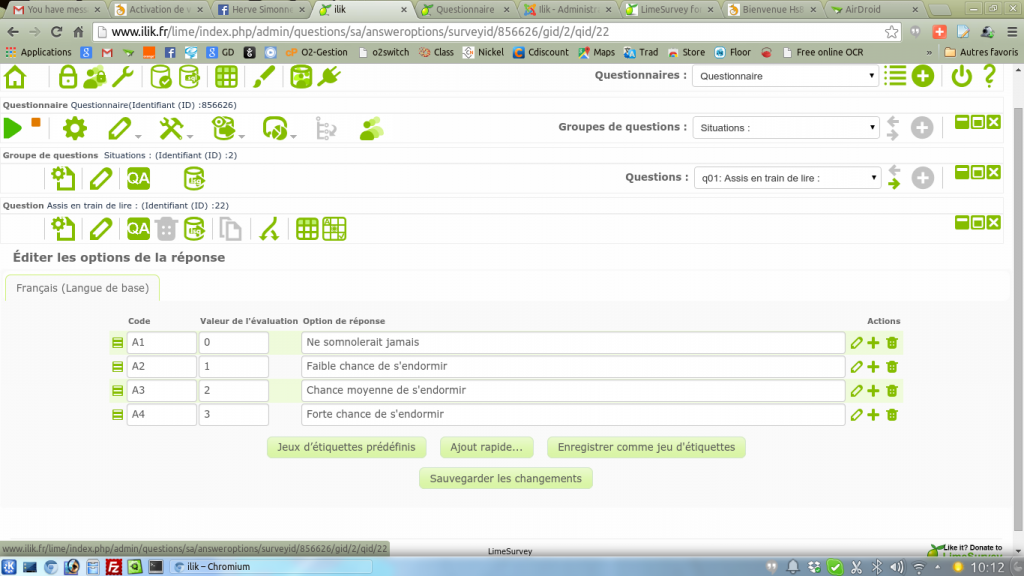1024x576 pixels.
Task: Set conditions branch icon for question
Action: pyautogui.click(x=269, y=229)
